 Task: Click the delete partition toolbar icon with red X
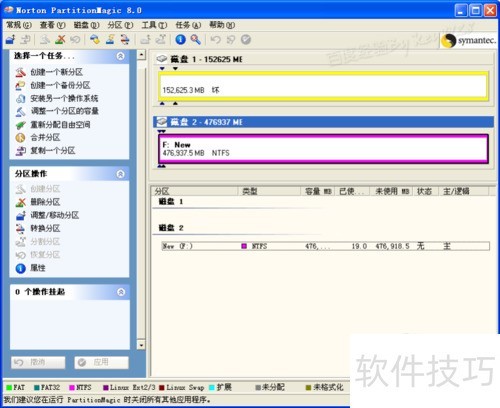pyautogui.click(x=60, y=39)
